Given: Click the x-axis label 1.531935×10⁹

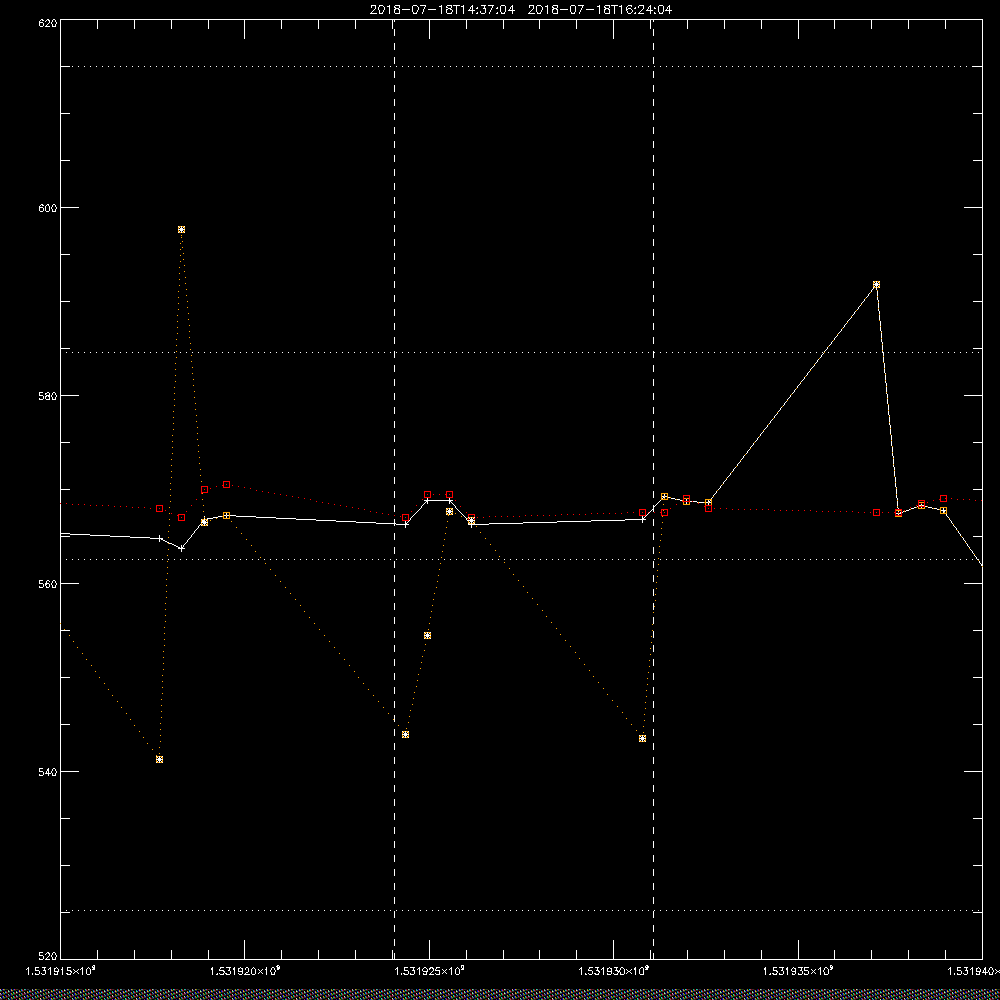Looking at the screenshot, I should click(x=798, y=971).
